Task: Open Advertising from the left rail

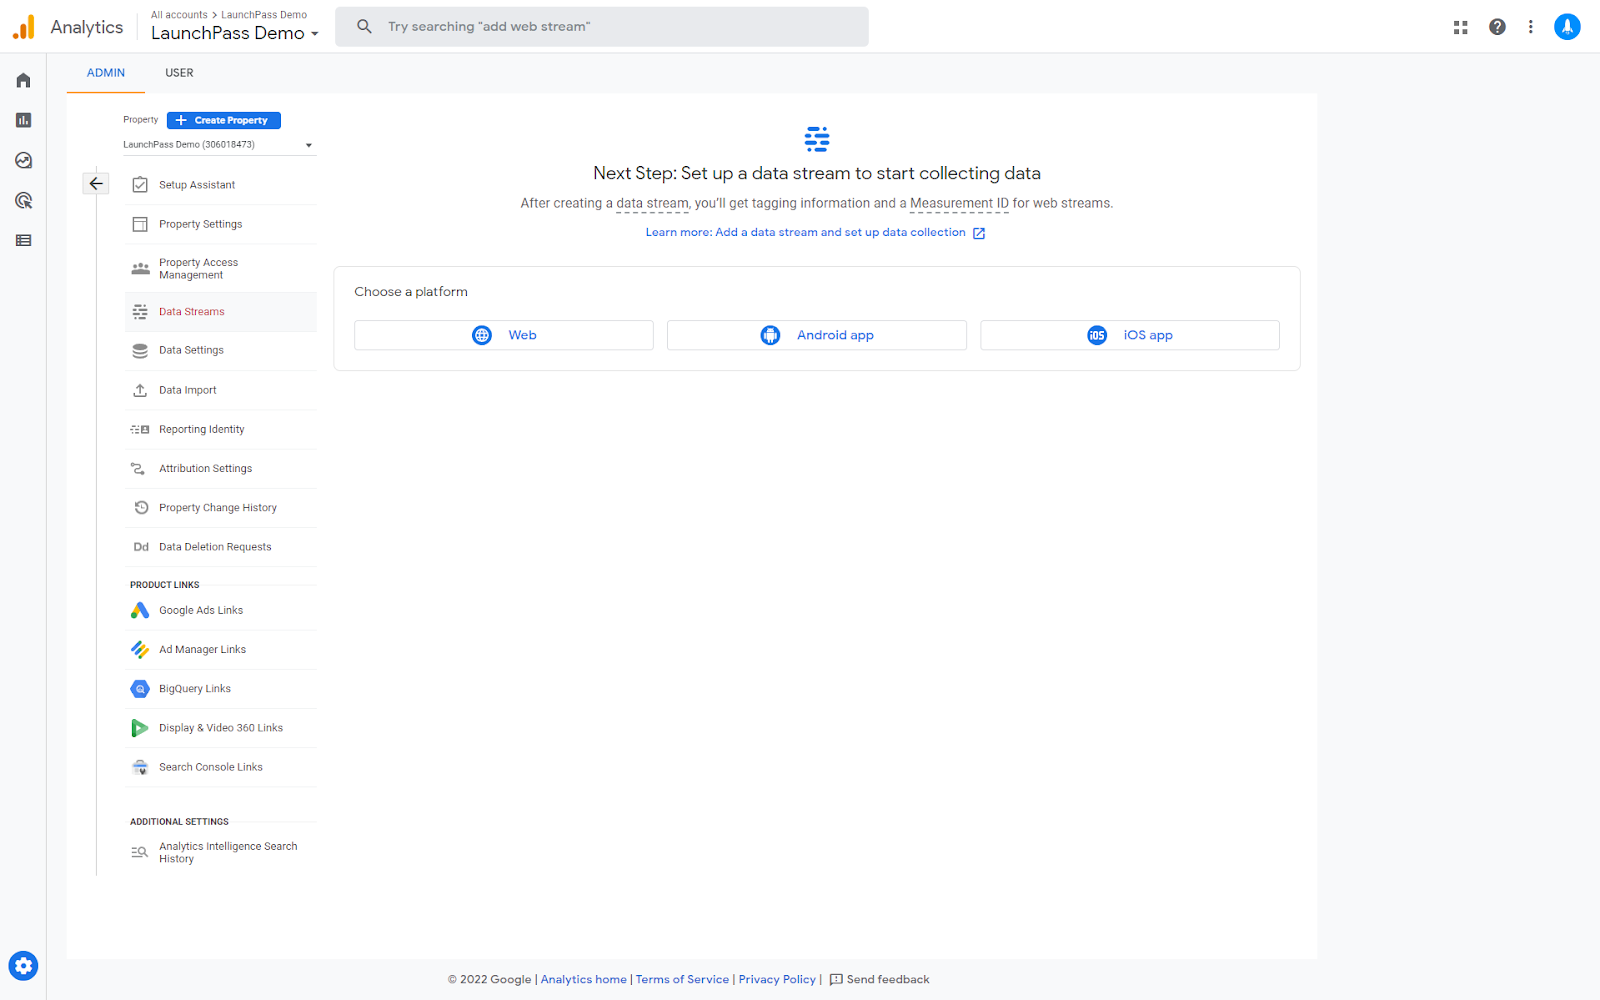Action: (x=23, y=200)
